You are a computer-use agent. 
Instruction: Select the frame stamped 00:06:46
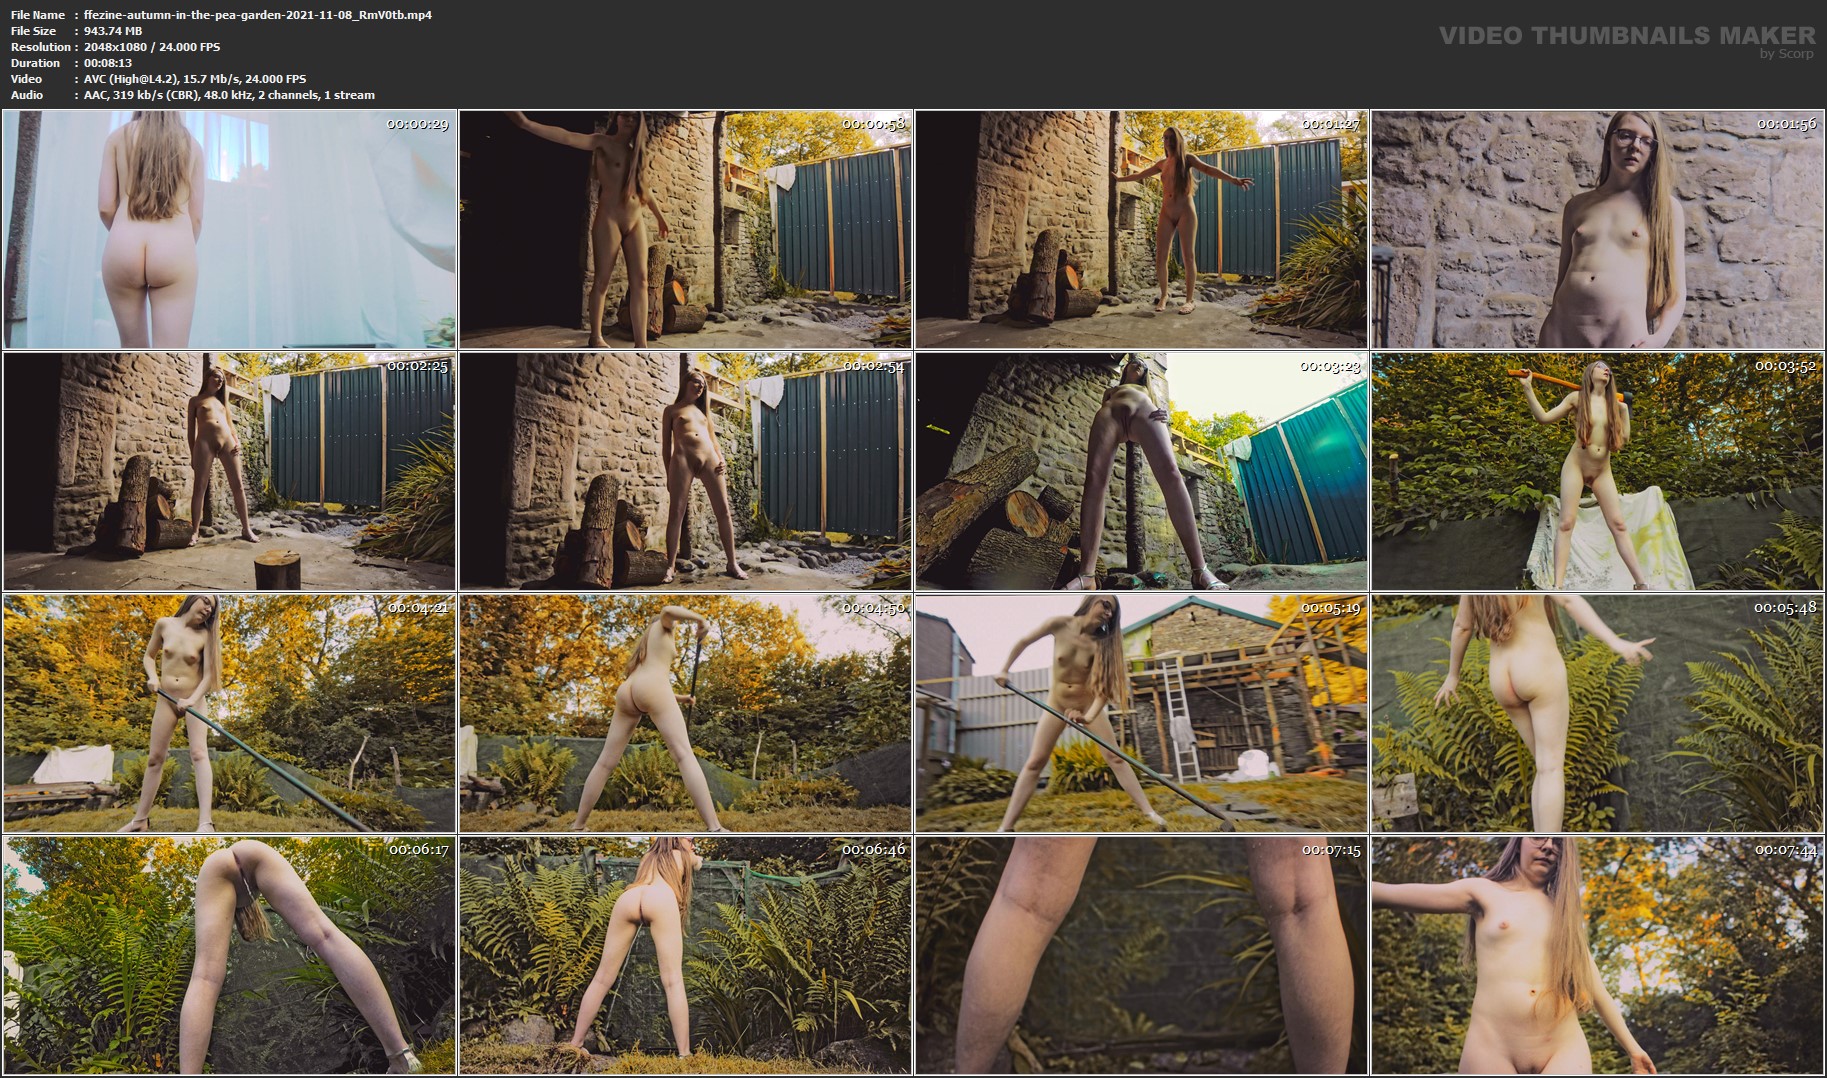[x=685, y=955]
